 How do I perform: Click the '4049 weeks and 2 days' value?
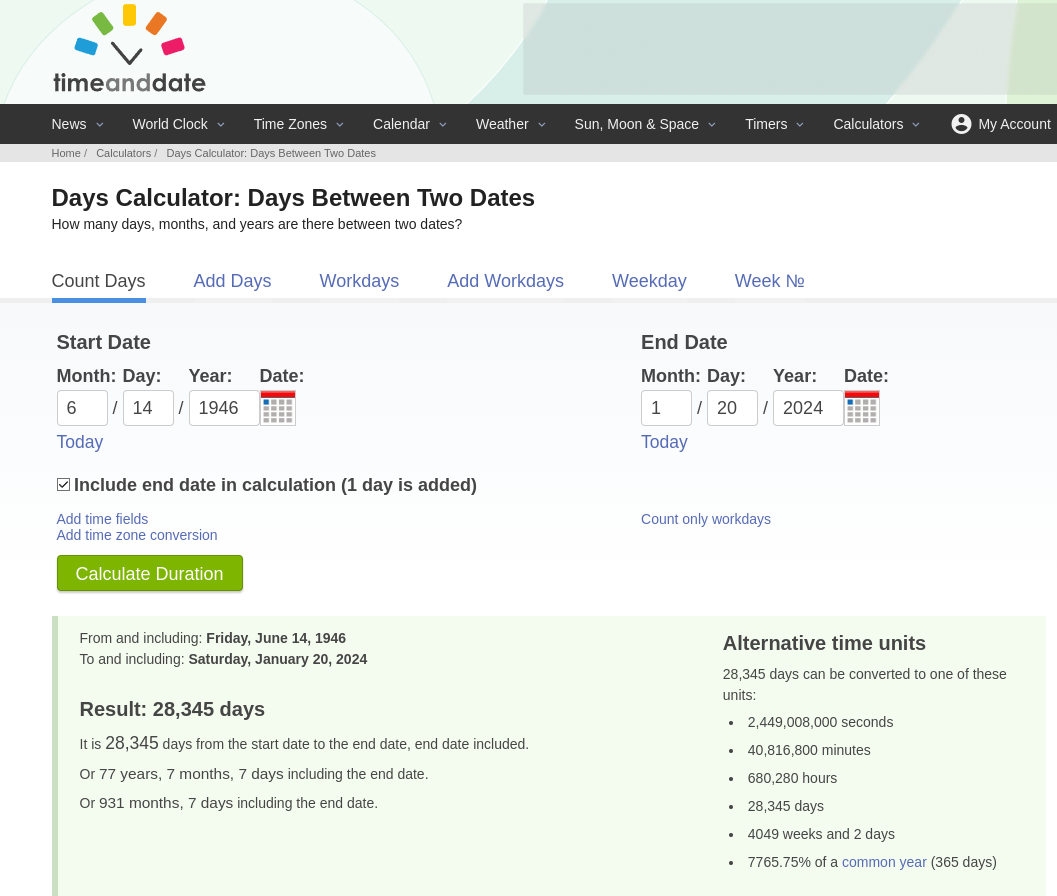[x=821, y=834]
